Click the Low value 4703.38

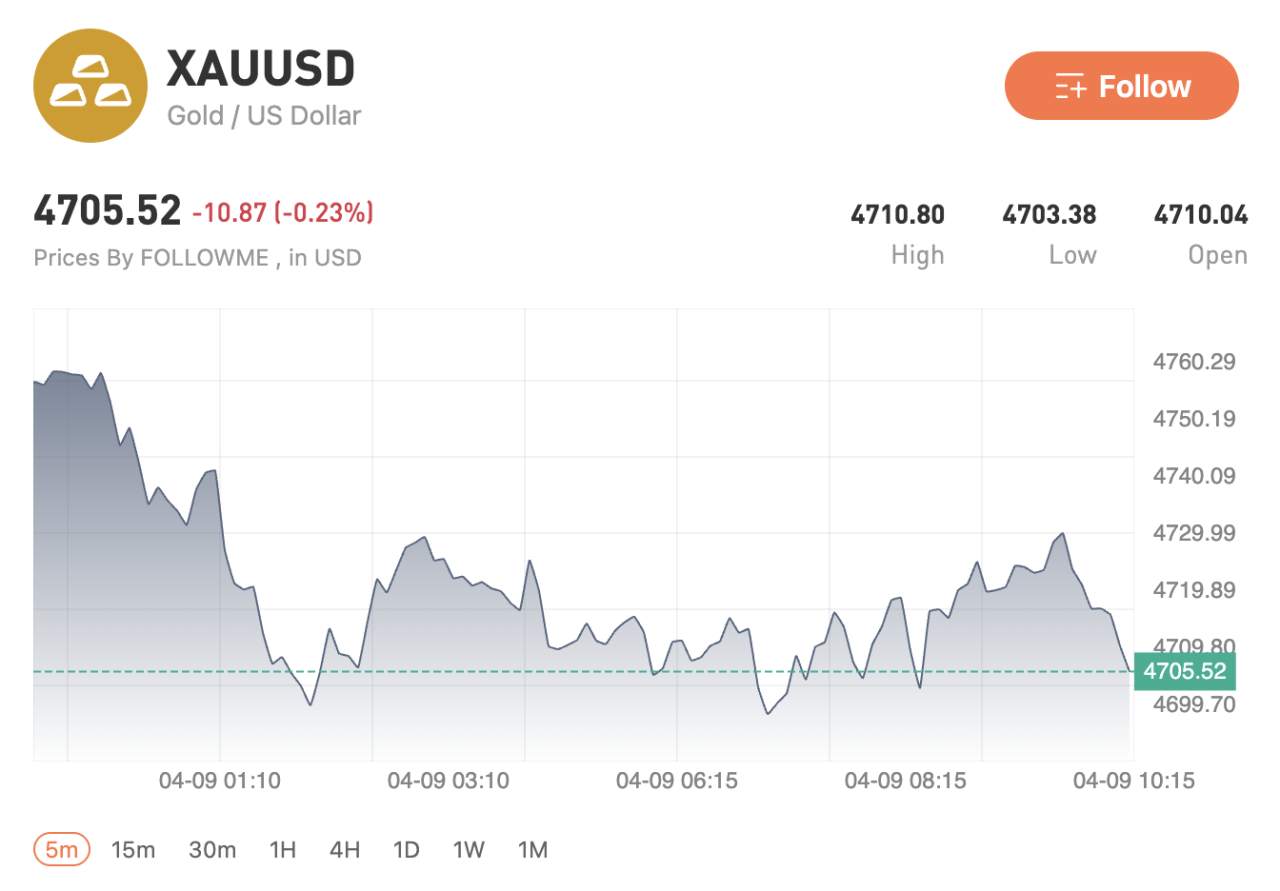coord(1048,213)
